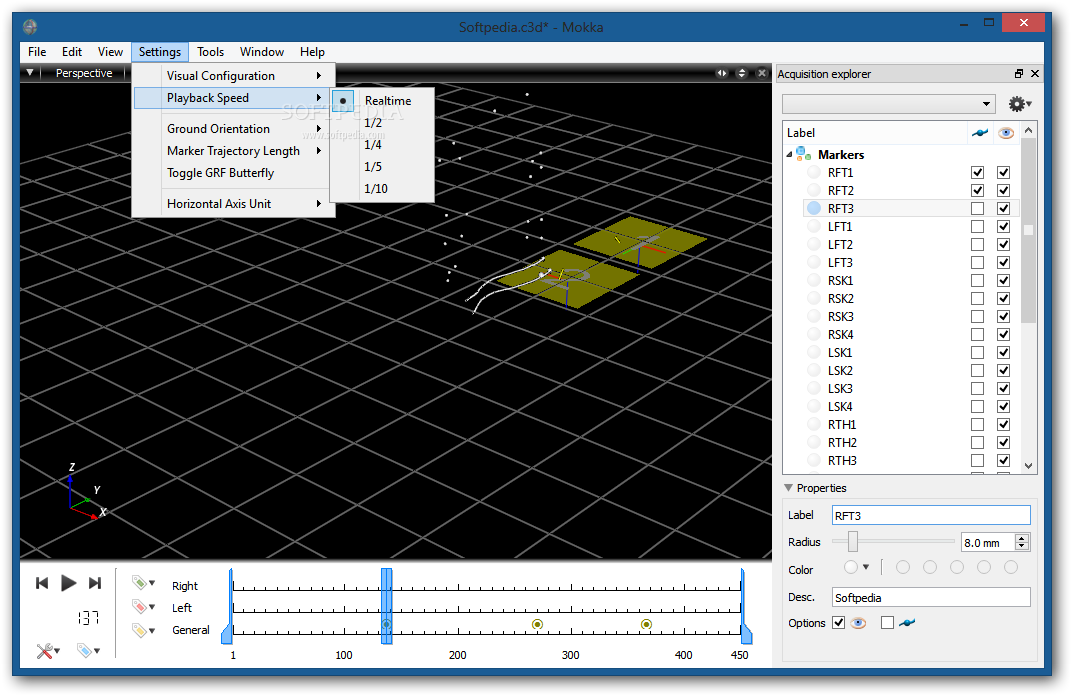1072x696 pixels.
Task: Expand Marker Trajectory Length submenu
Action: pyautogui.click(x=233, y=150)
